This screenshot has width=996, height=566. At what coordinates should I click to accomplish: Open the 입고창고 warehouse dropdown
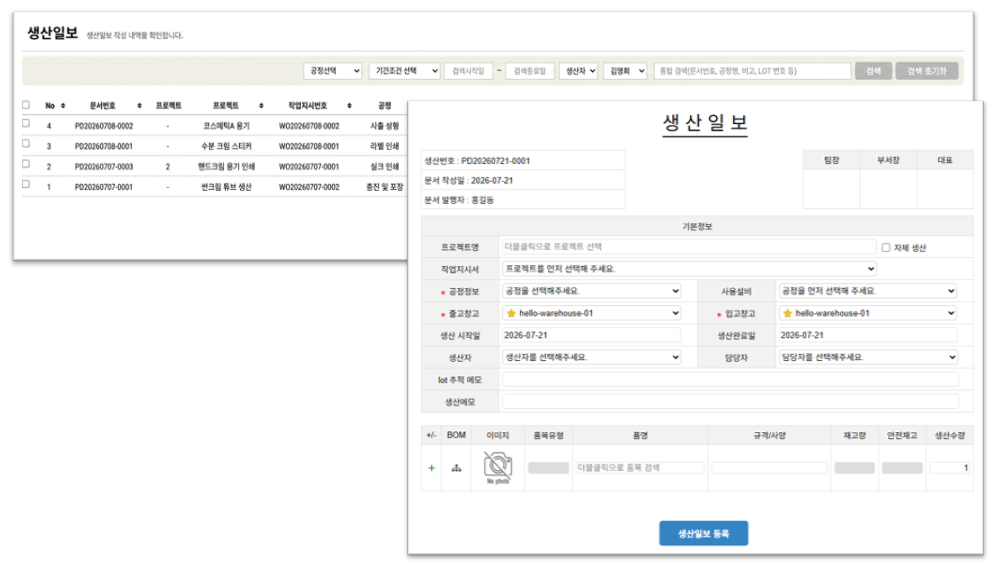pos(868,313)
